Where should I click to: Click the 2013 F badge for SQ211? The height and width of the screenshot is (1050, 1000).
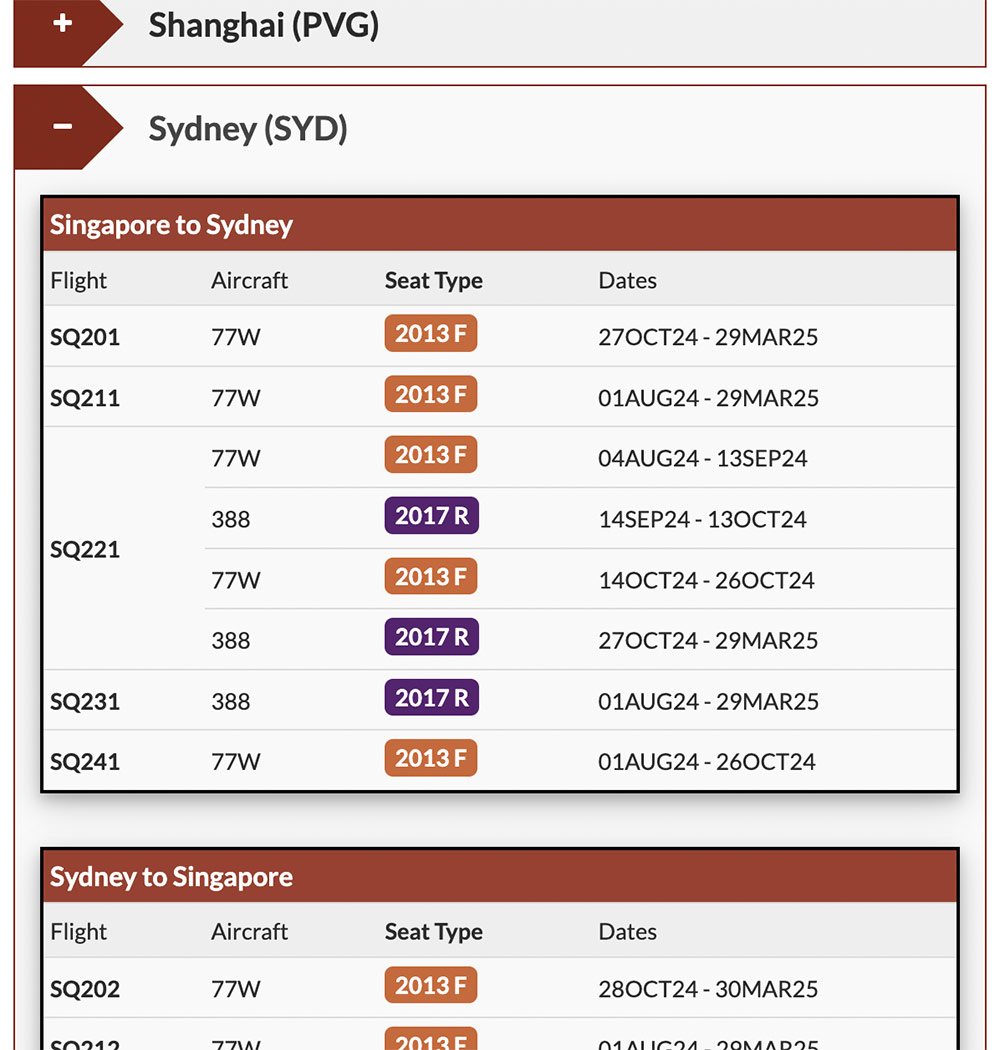coord(430,395)
